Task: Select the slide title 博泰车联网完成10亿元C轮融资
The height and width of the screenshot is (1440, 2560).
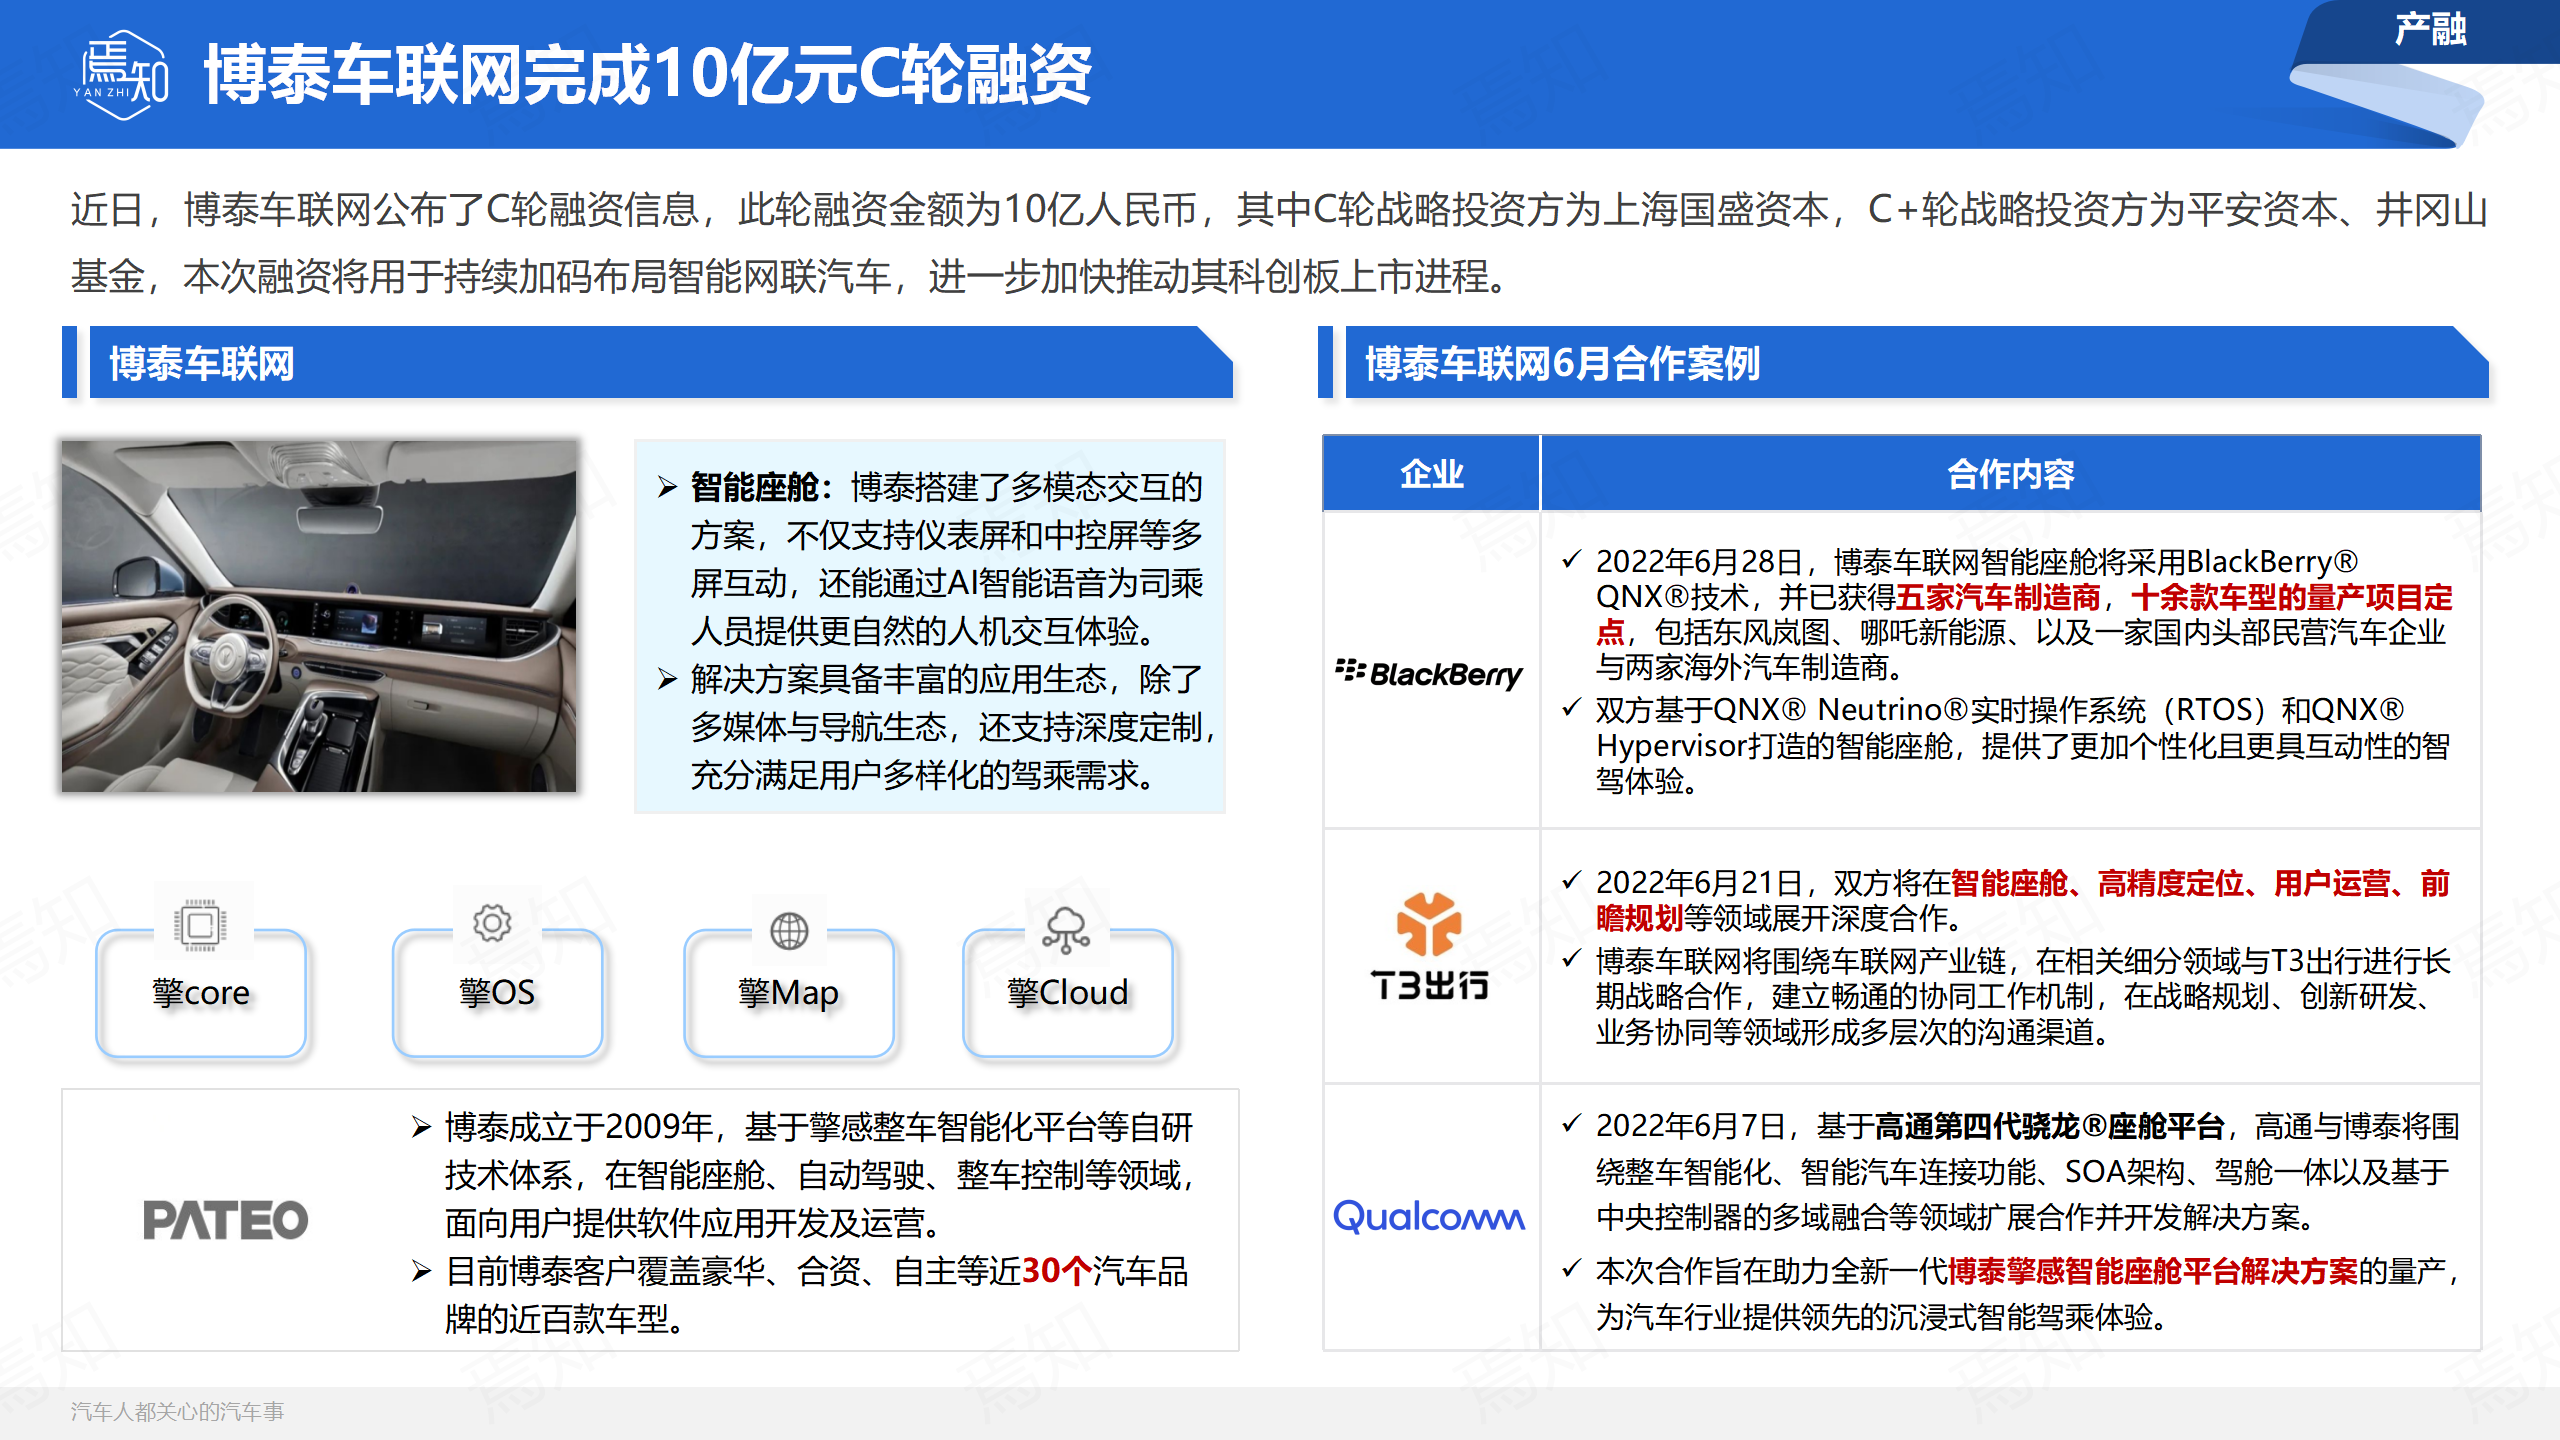Action: click(x=648, y=75)
